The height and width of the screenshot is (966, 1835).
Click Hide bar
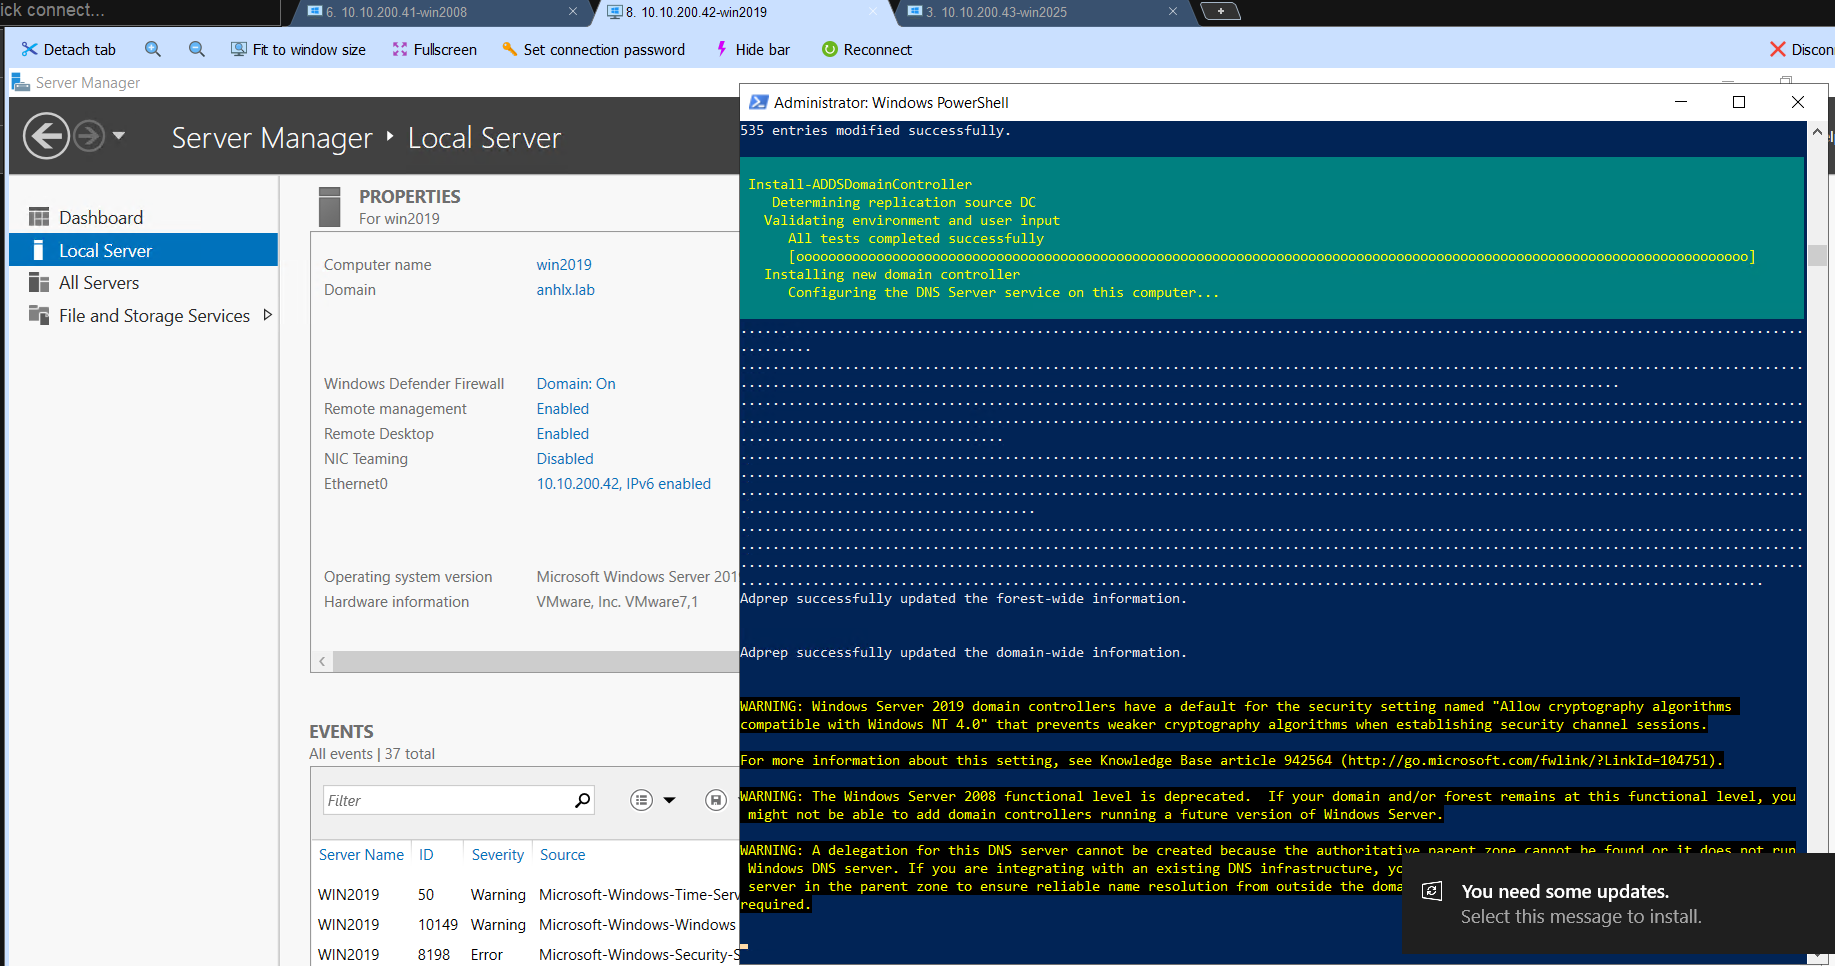coord(752,49)
